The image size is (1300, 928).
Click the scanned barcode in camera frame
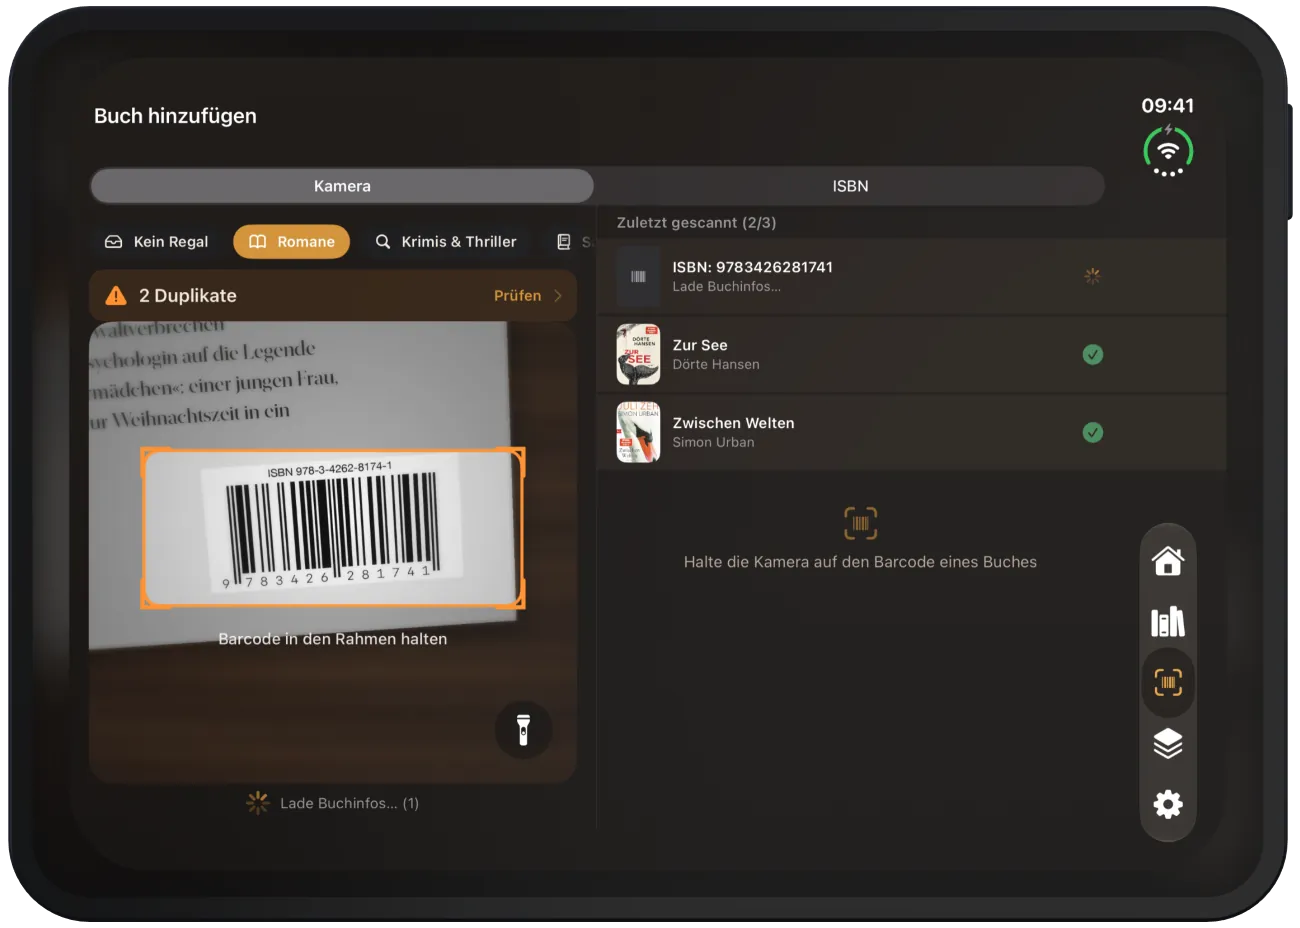pyautogui.click(x=333, y=528)
